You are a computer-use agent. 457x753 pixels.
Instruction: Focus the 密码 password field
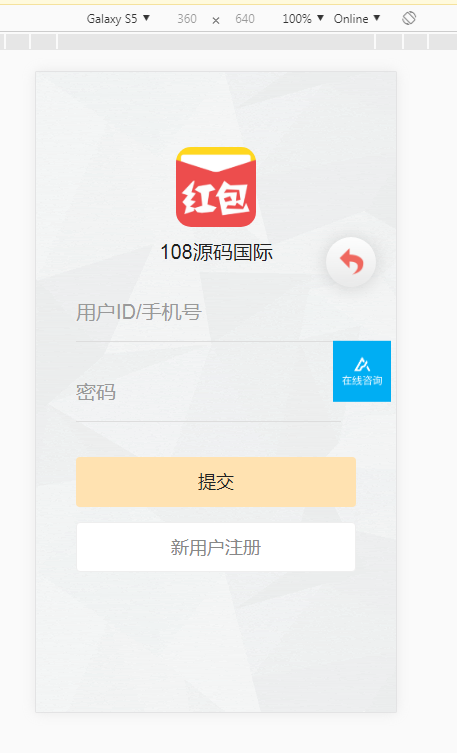tap(208, 392)
